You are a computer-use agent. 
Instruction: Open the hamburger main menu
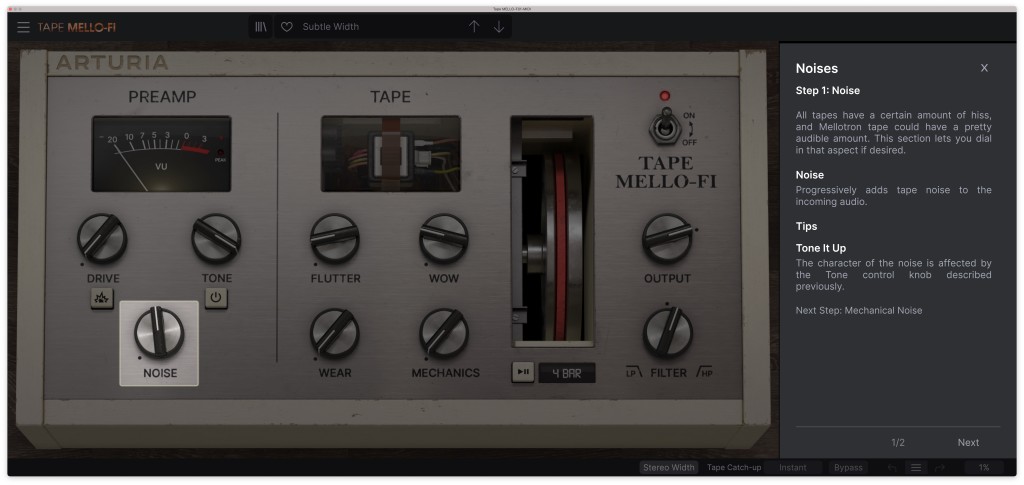pyautogui.click(x=24, y=27)
